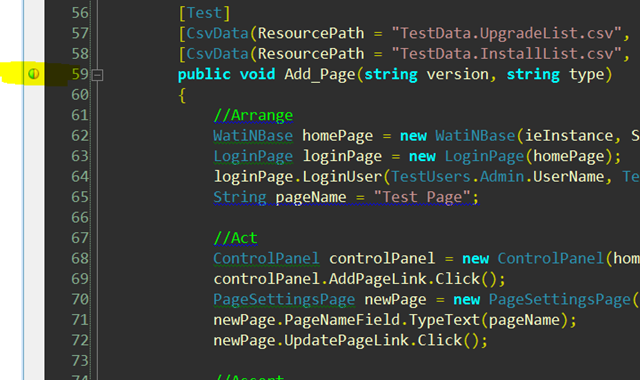Click line number 66 in the gutter

(80, 218)
